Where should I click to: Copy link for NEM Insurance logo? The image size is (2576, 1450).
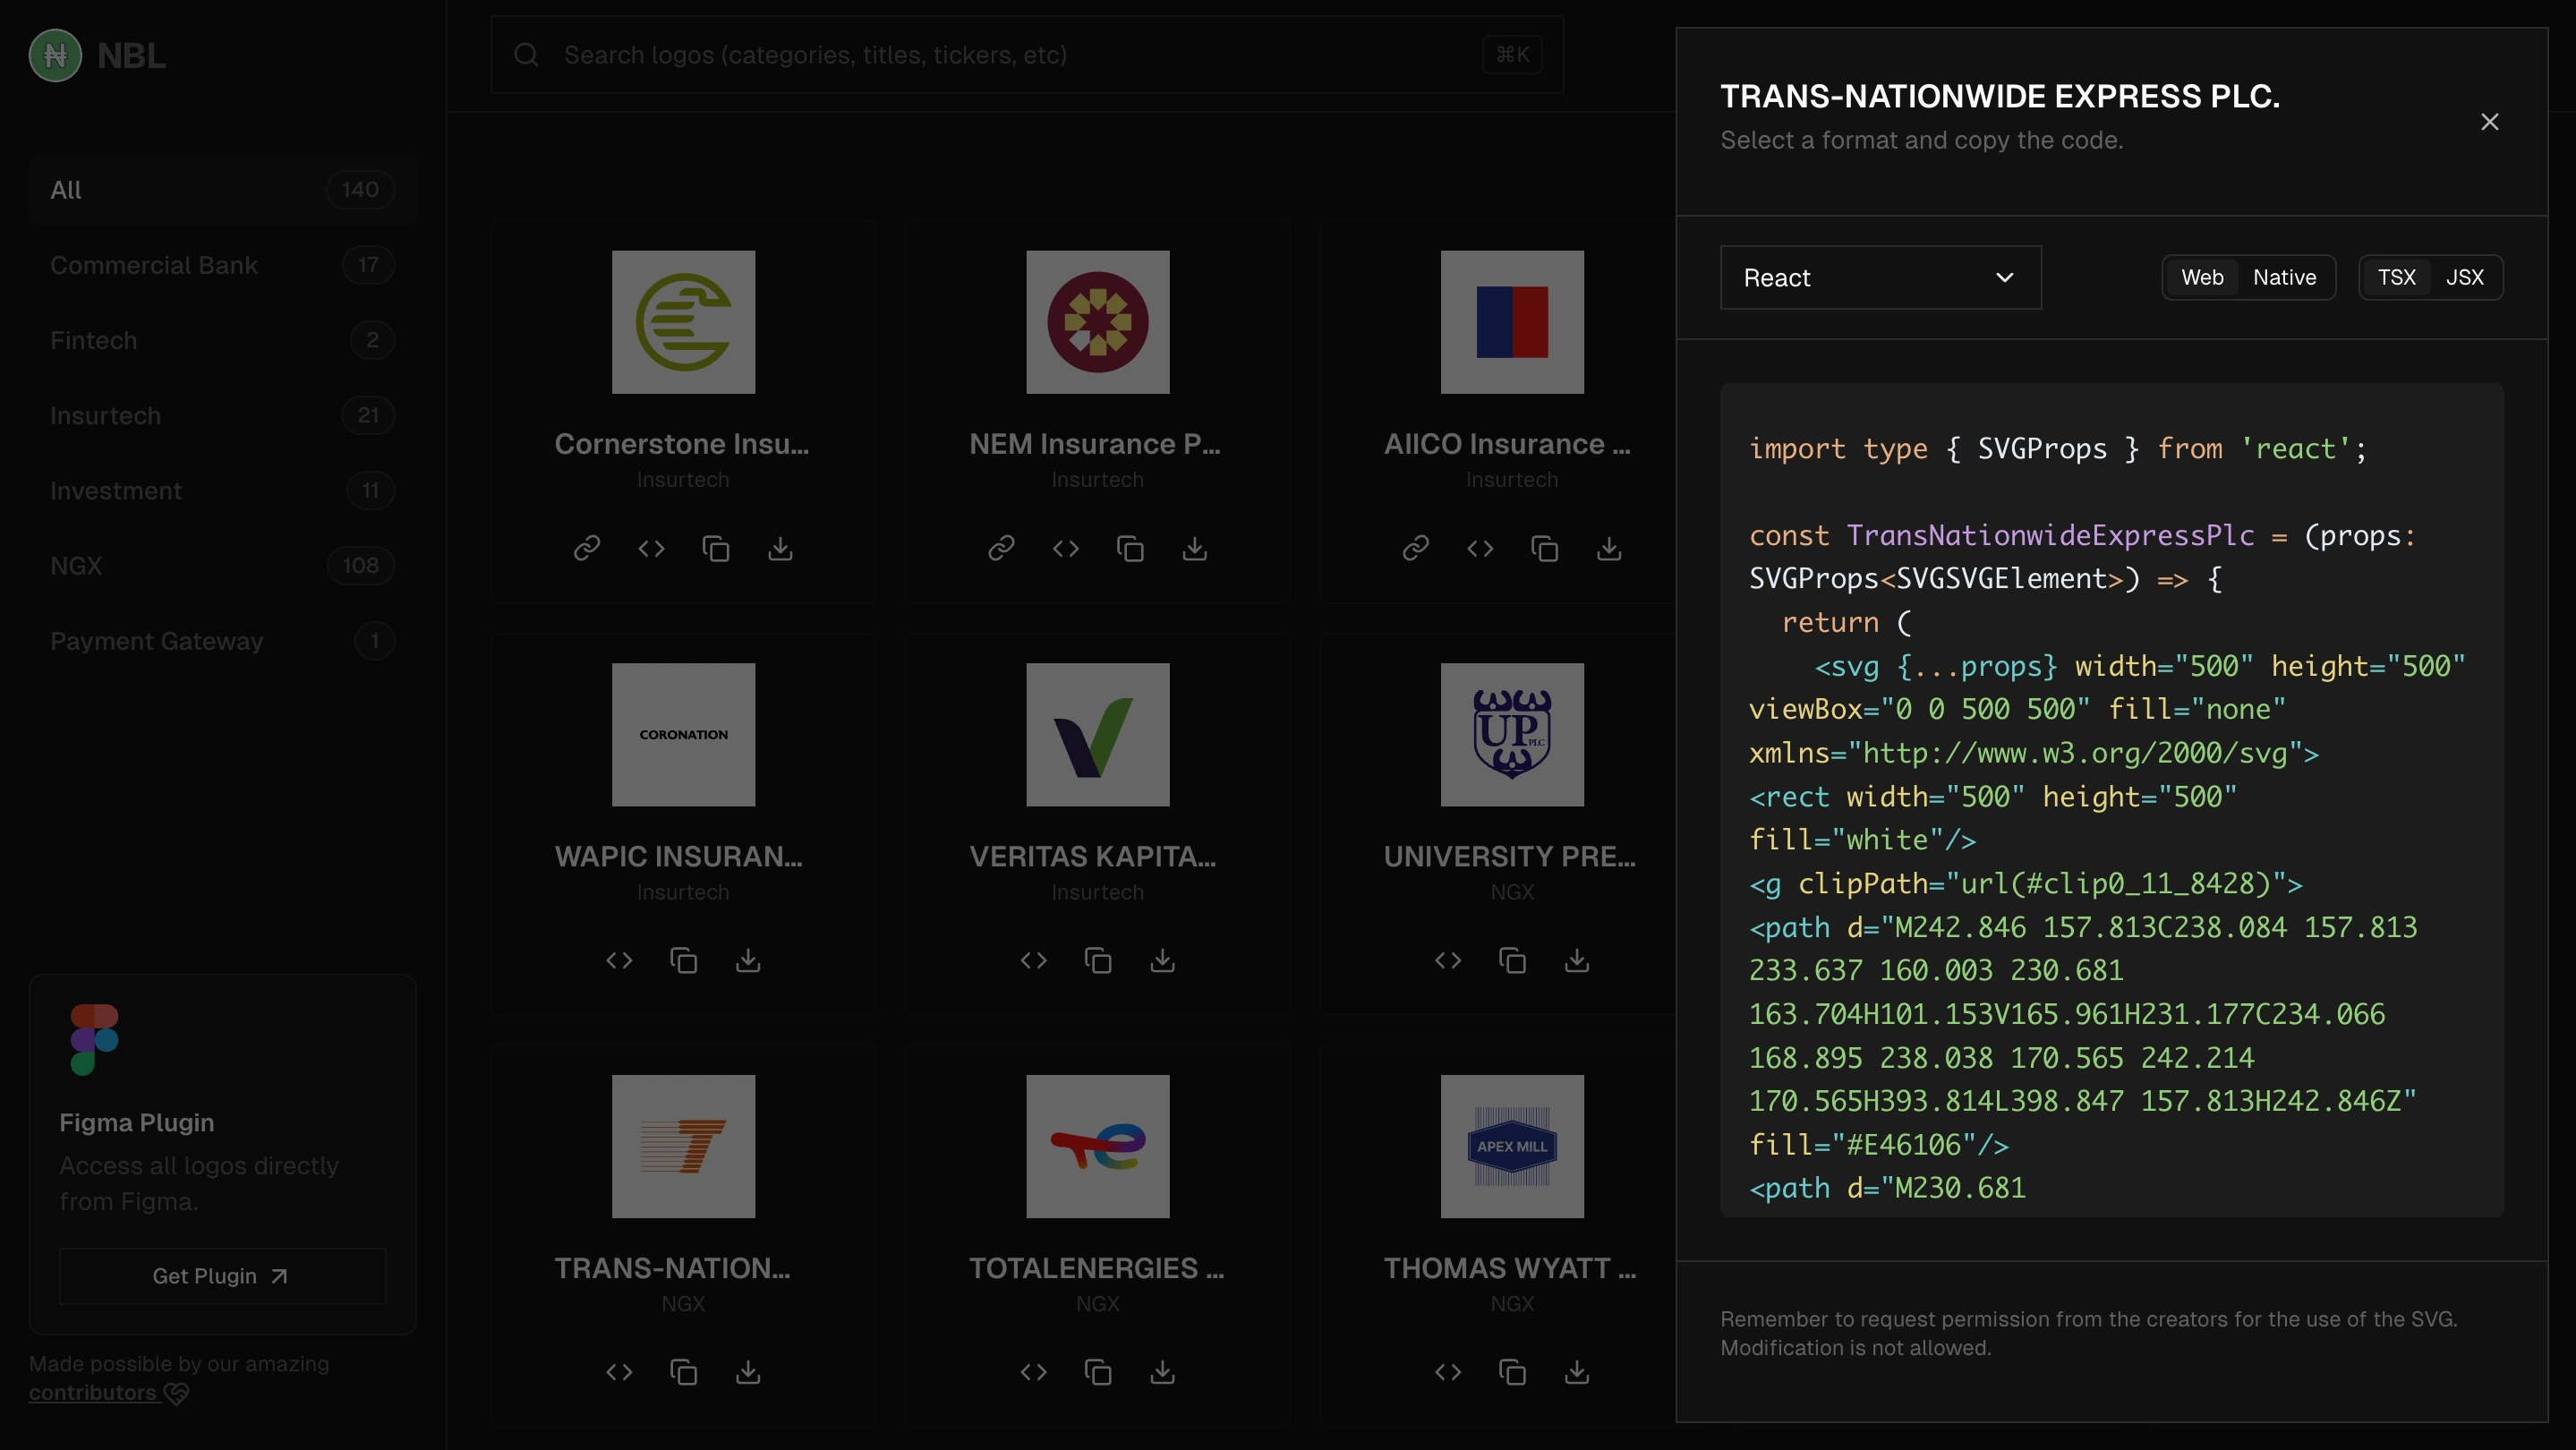pyautogui.click(x=1001, y=548)
